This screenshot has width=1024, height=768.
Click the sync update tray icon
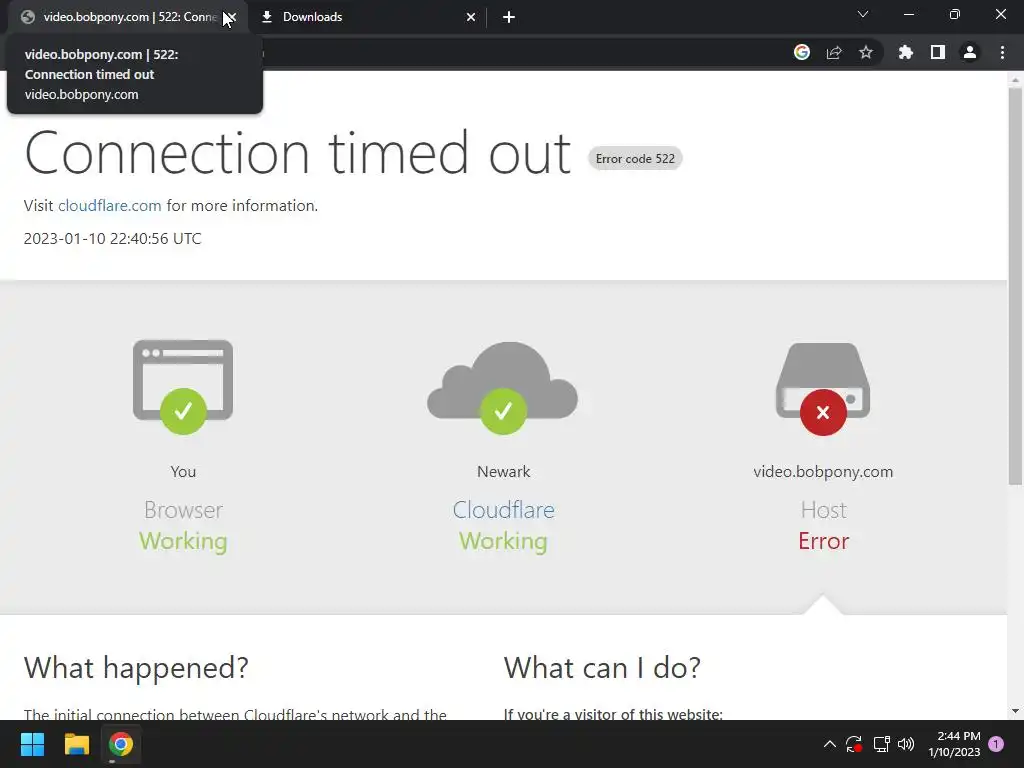[x=854, y=744]
